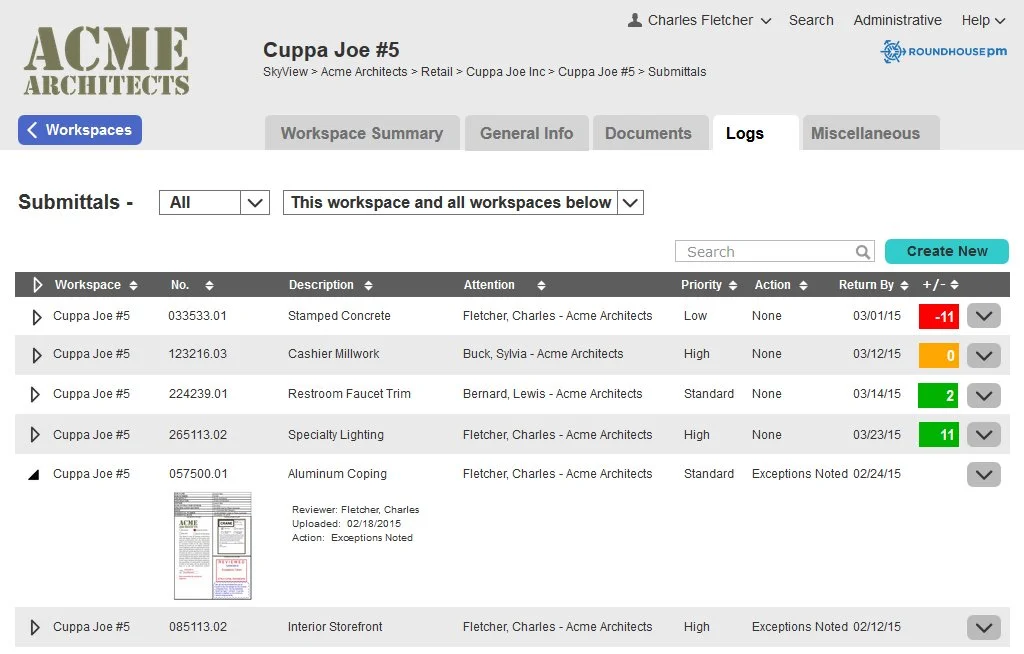
Task: Switch to General Info tab
Action: click(527, 133)
